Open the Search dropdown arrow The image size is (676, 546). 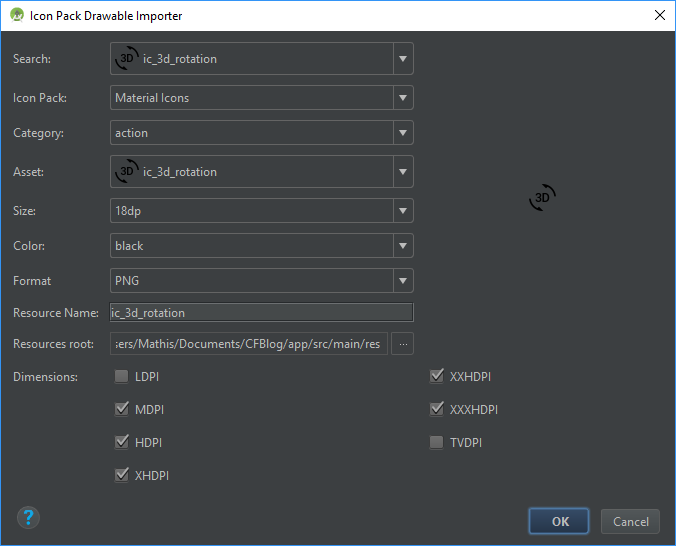coord(403,59)
